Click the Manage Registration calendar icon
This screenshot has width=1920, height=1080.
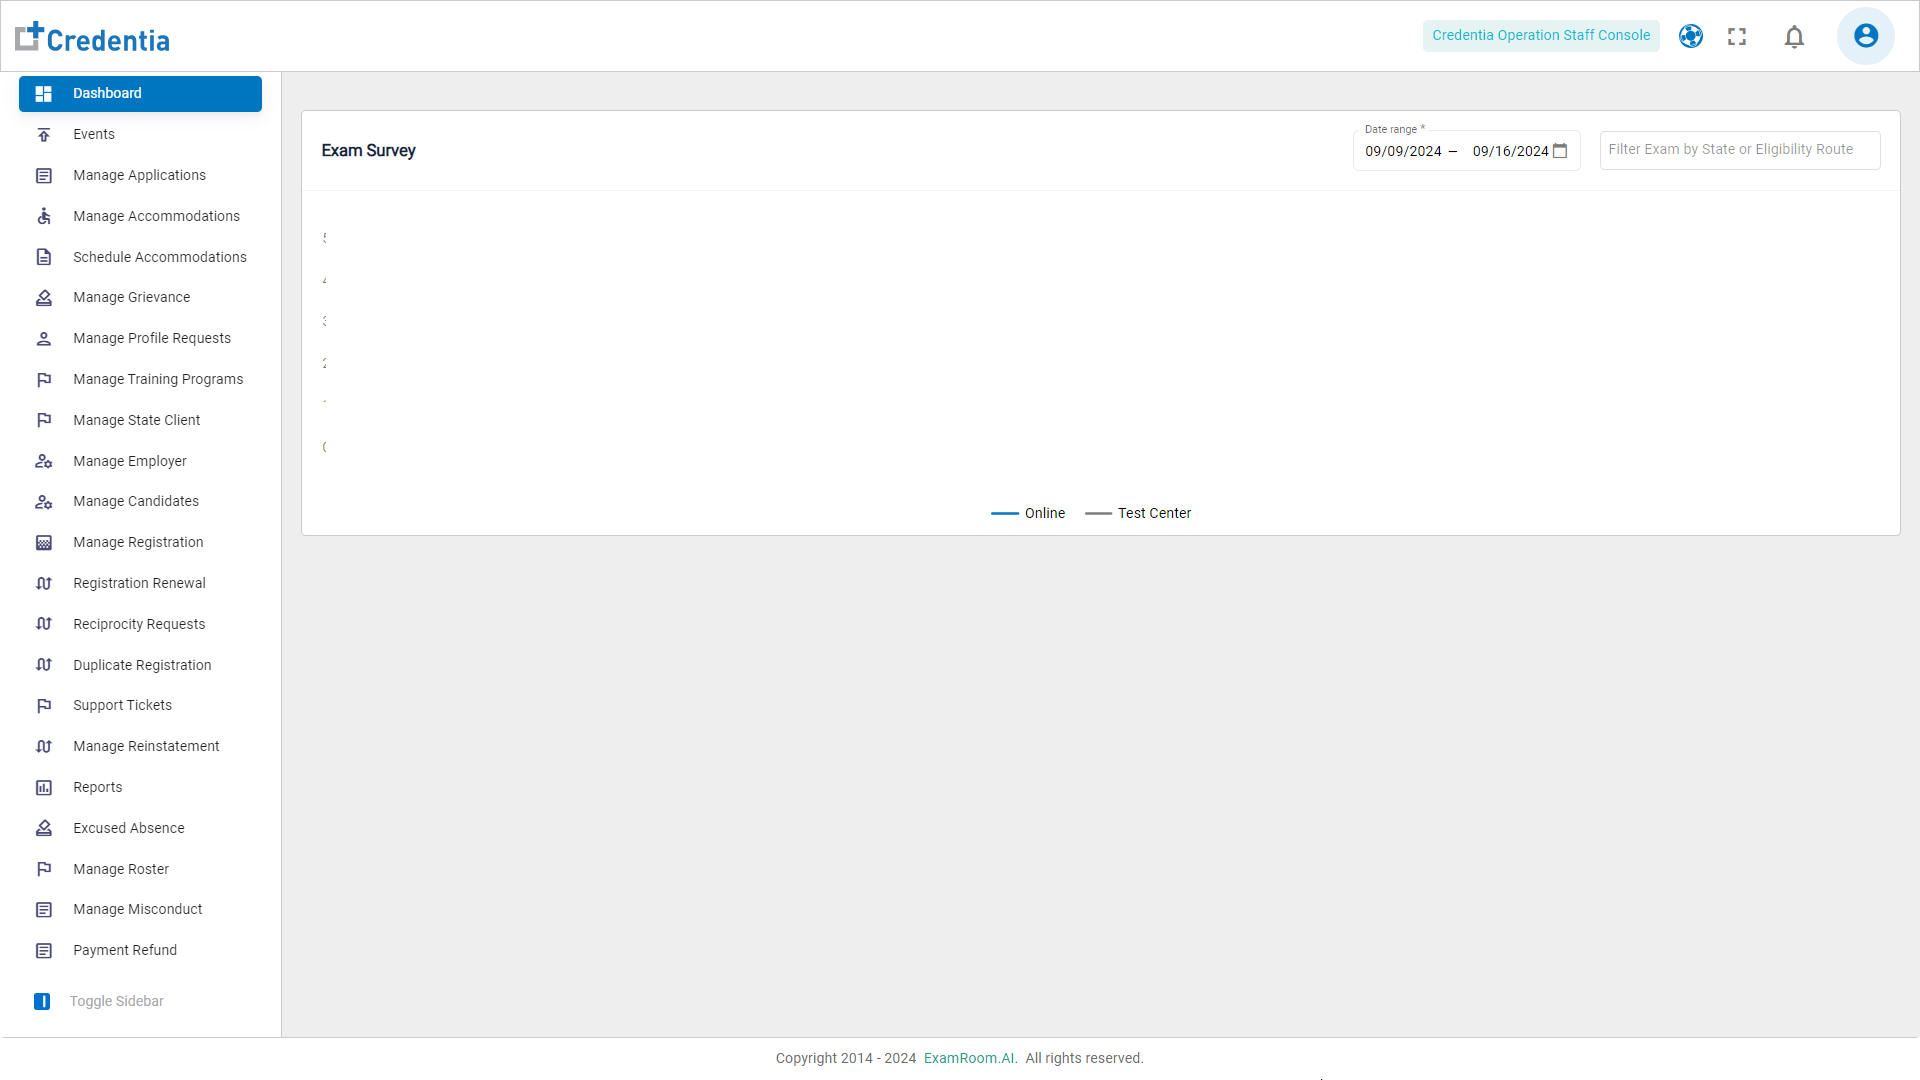(x=44, y=543)
